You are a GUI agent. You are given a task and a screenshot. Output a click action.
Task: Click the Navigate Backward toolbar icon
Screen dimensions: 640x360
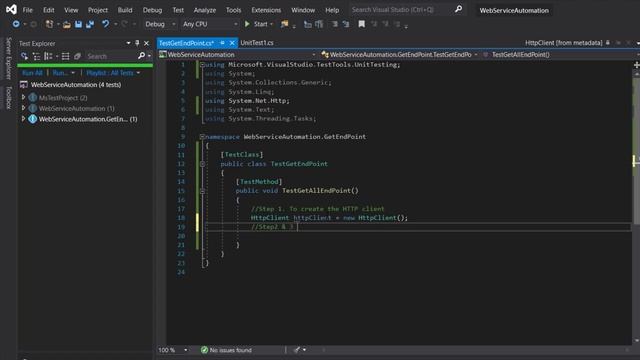[16, 24]
